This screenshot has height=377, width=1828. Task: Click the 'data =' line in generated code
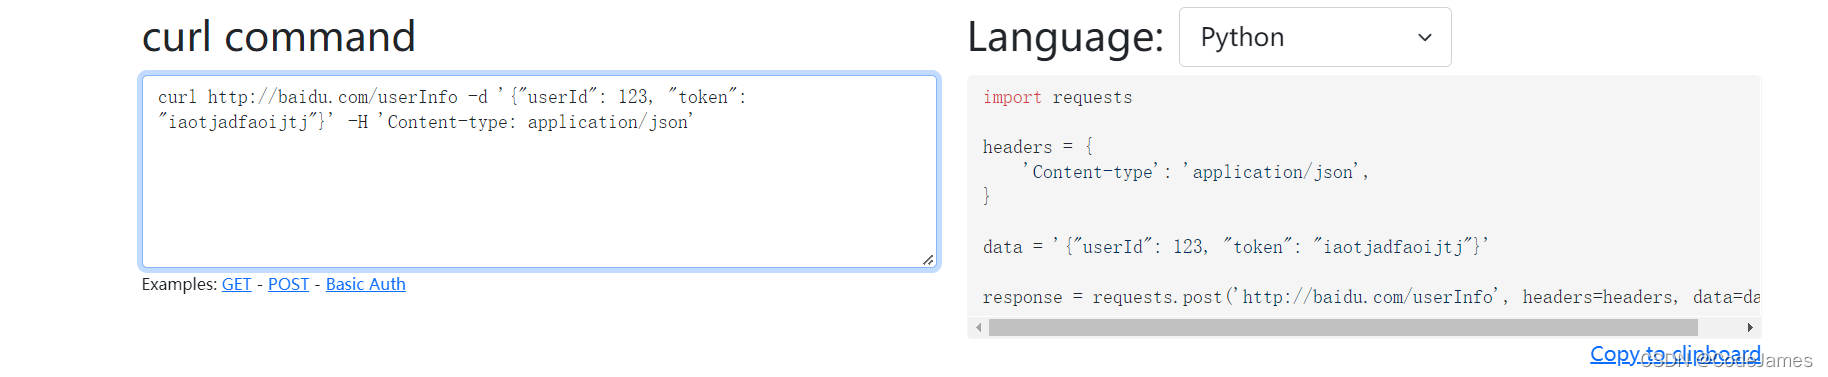[1236, 247]
